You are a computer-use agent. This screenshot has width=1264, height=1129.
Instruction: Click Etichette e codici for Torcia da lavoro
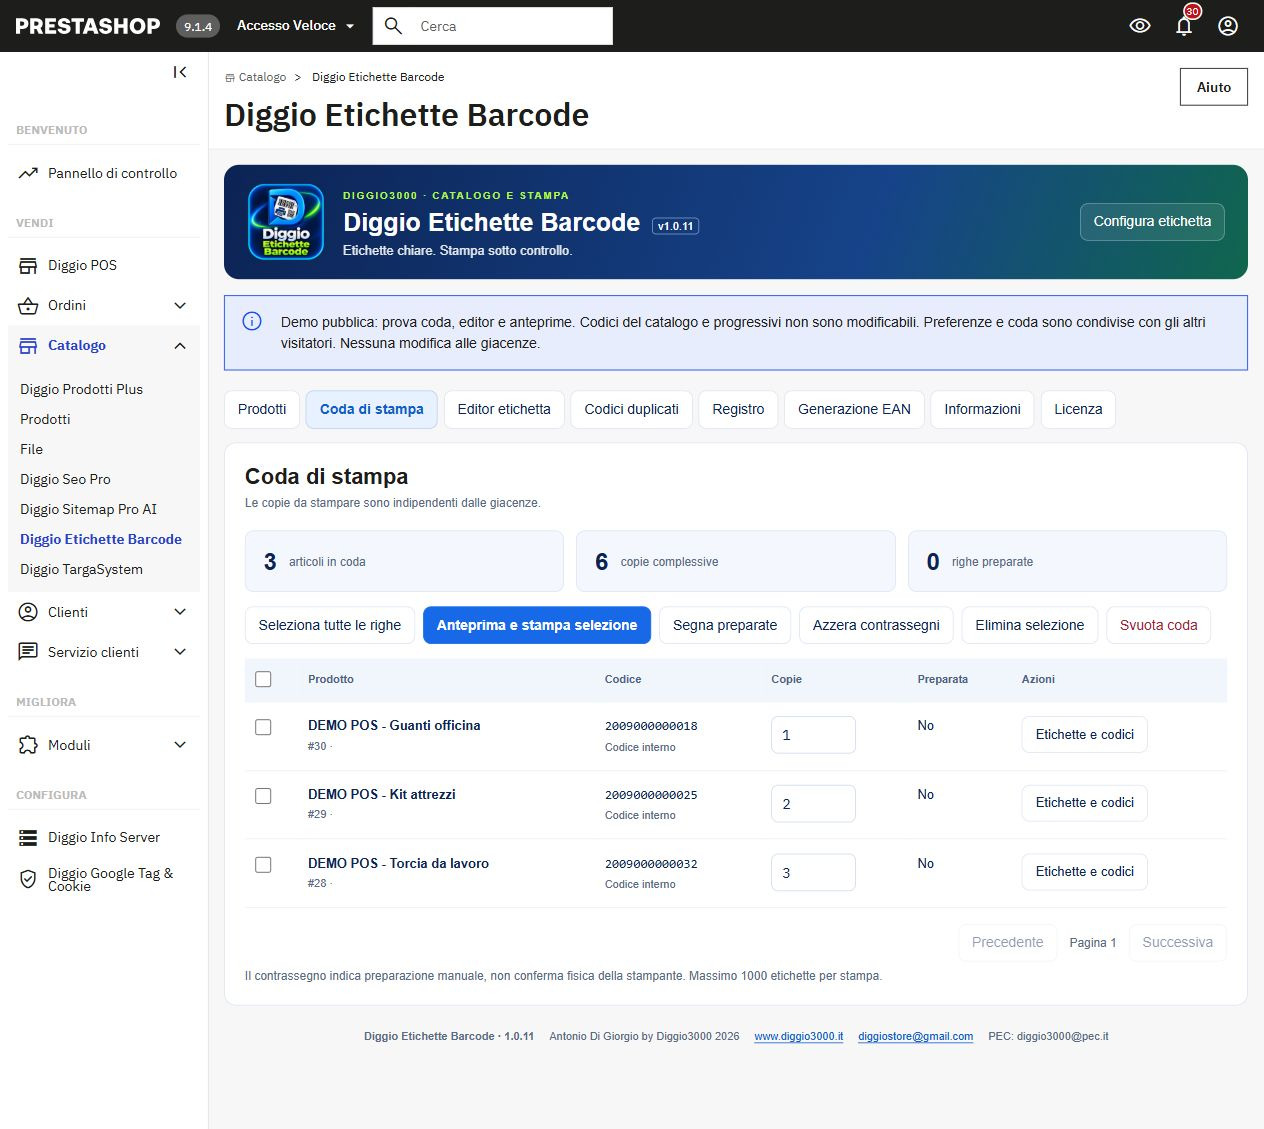click(x=1085, y=872)
